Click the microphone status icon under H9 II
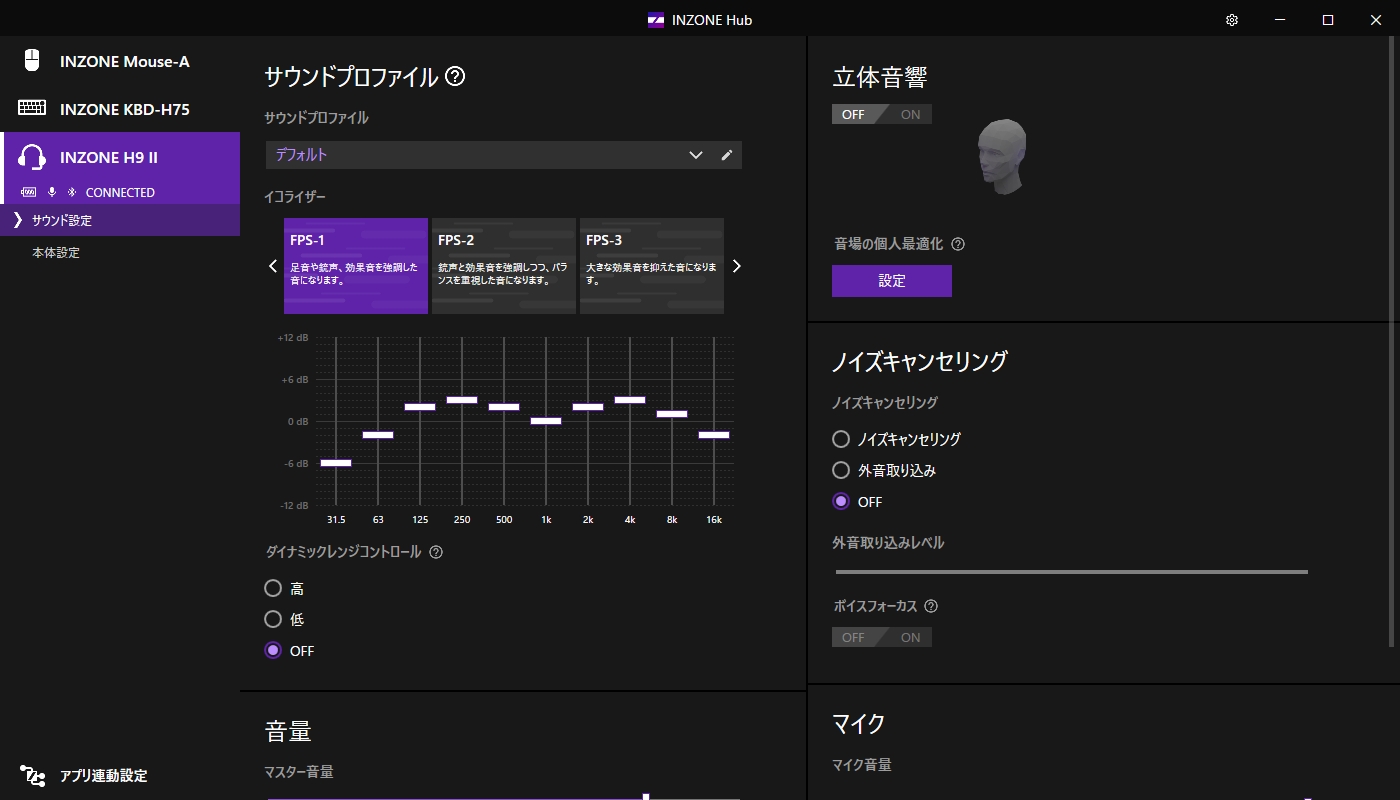Image resolution: width=1400 pixels, height=800 pixels. click(x=52, y=192)
